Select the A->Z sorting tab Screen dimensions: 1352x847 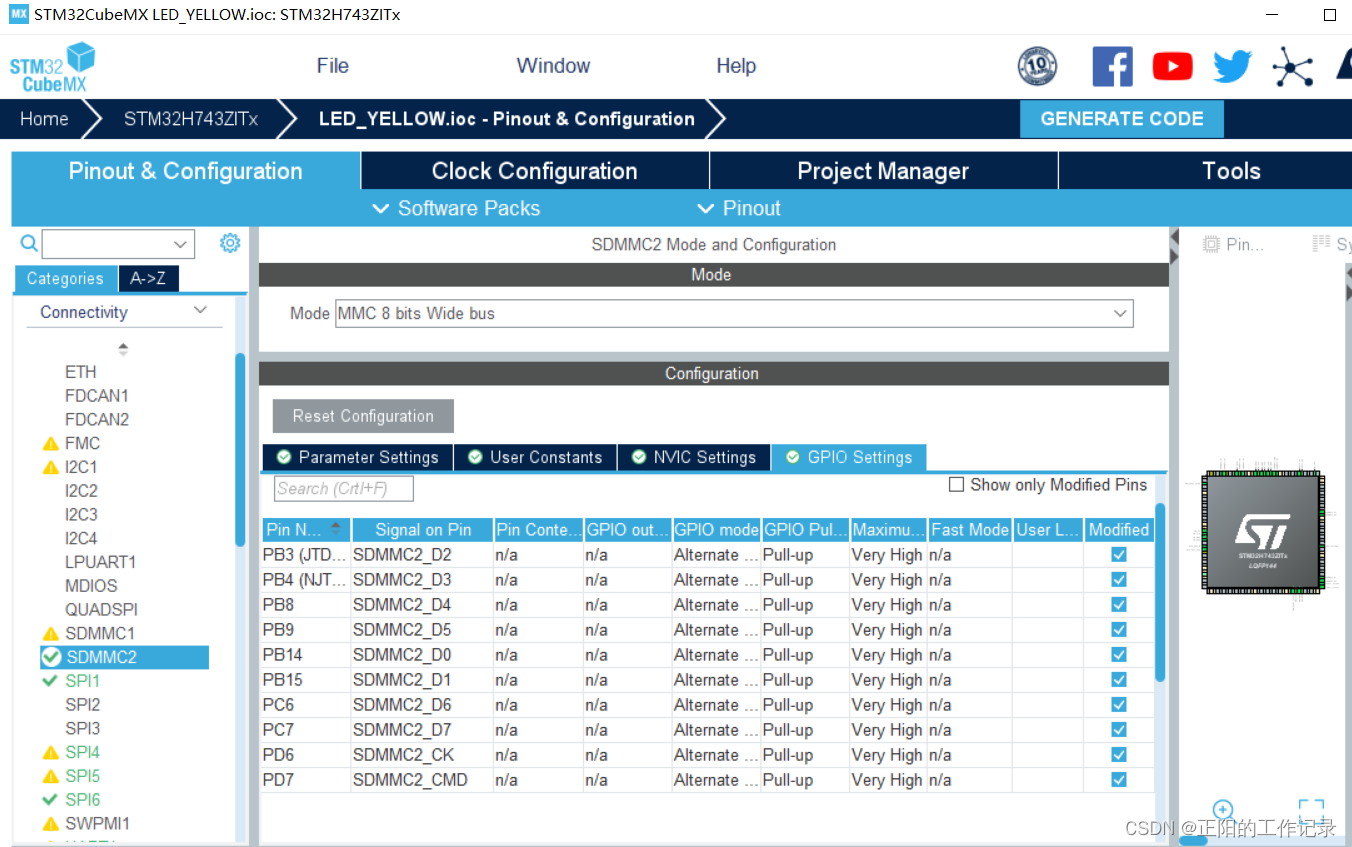pyautogui.click(x=148, y=278)
